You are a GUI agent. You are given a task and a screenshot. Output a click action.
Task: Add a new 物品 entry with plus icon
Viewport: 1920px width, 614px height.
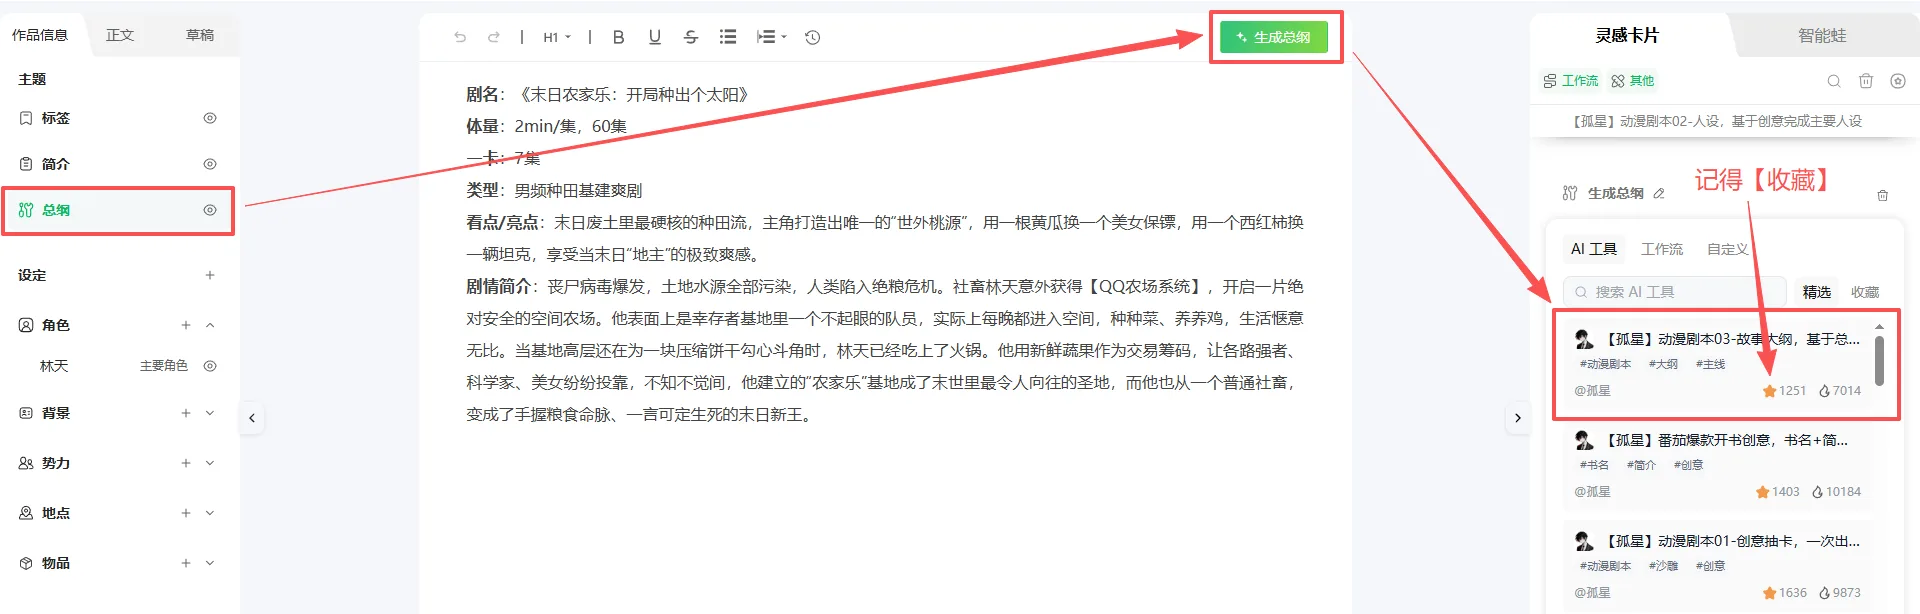pos(185,563)
